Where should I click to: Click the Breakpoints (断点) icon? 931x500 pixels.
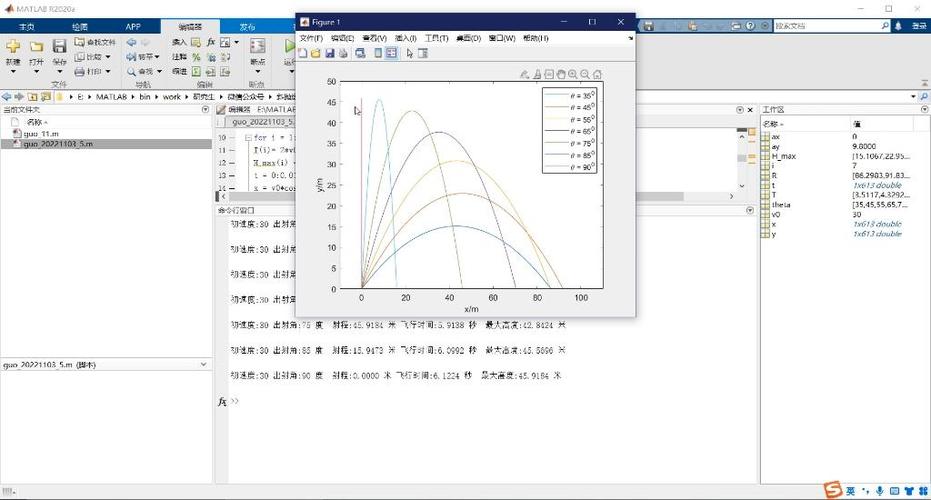(258, 46)
